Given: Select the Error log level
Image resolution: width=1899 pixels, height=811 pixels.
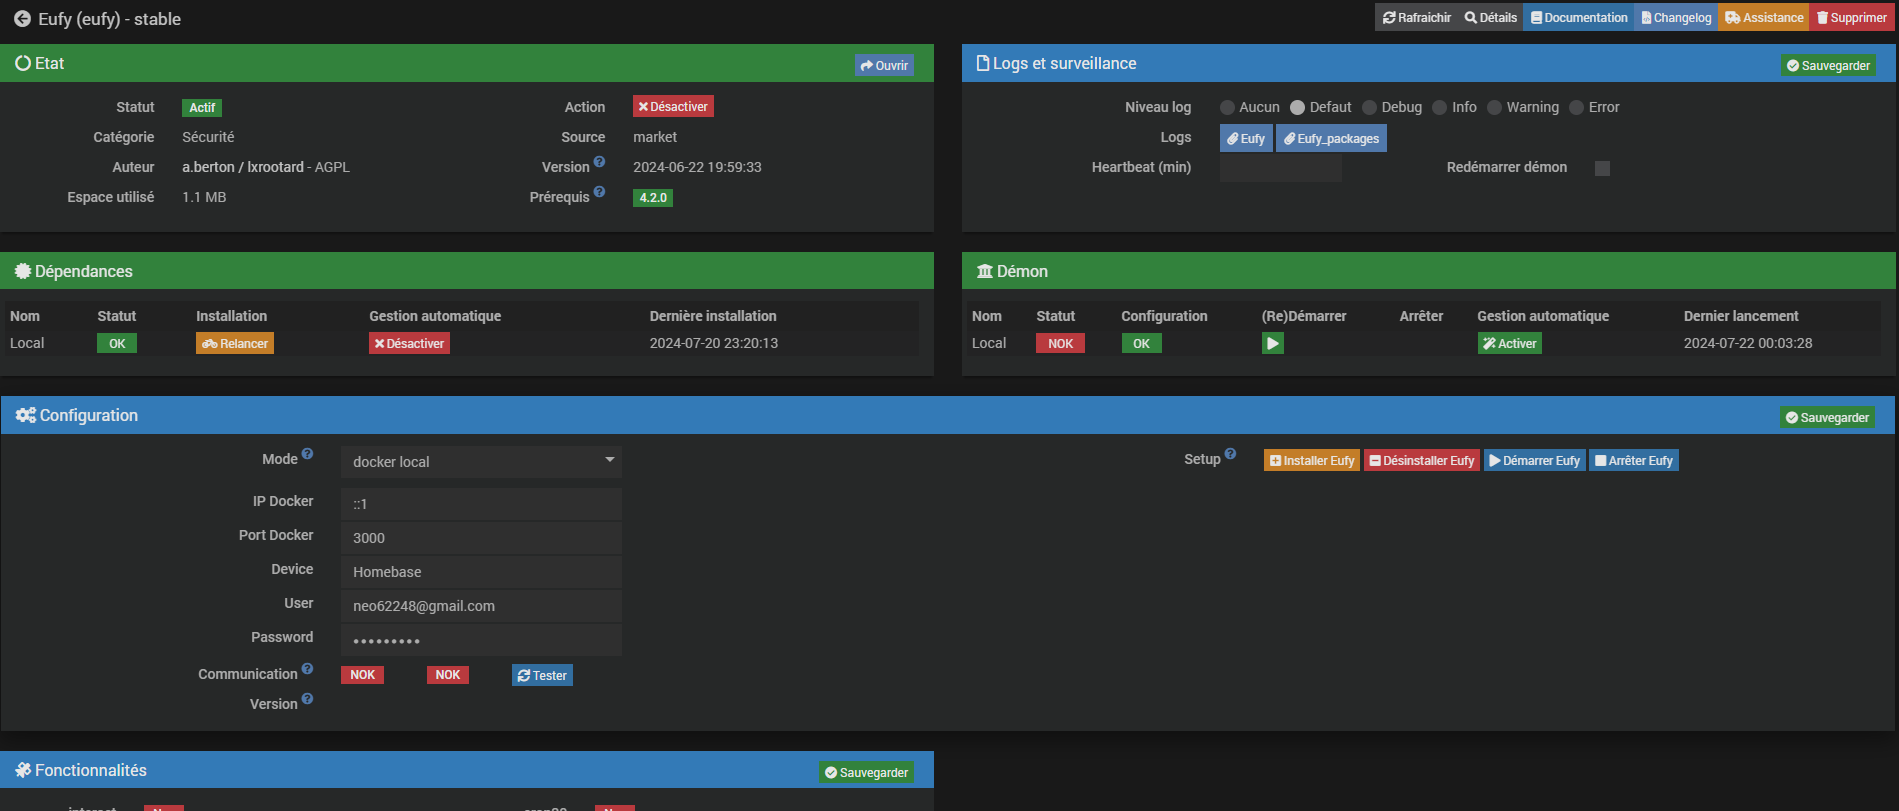Looking at the screenshot, I should (x=1576, y=108).
